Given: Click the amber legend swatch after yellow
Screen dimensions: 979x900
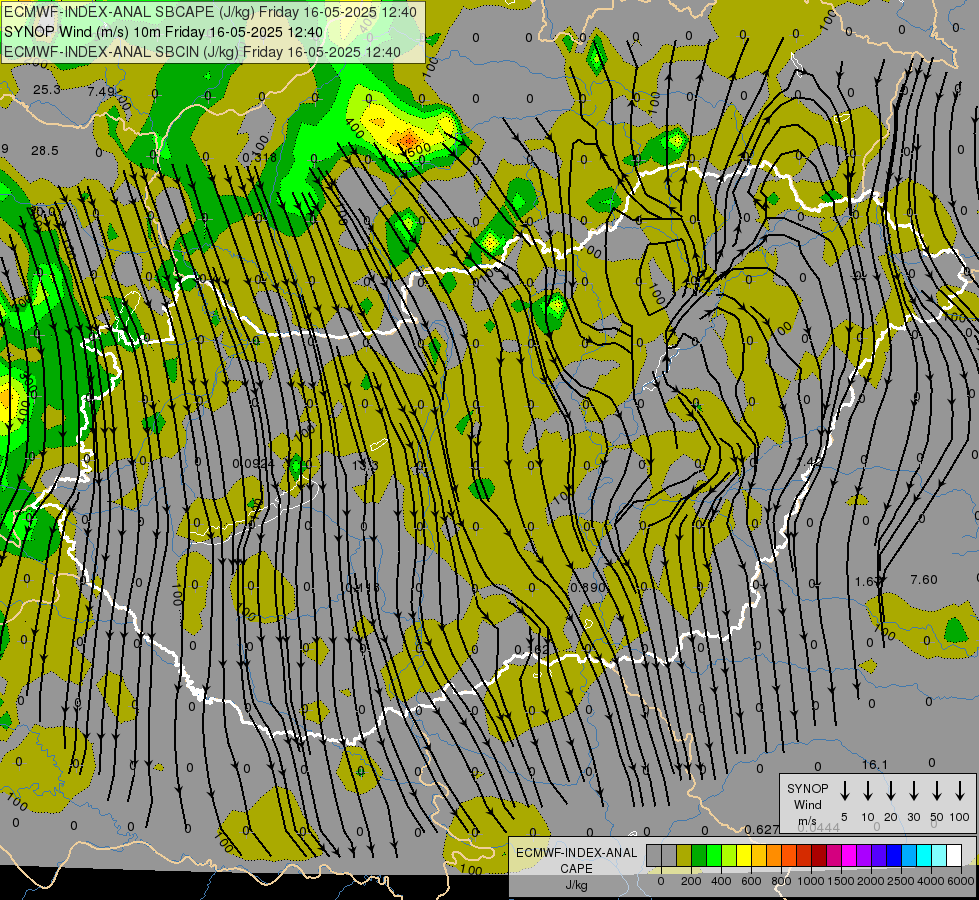Looking at the screenshot, I should click(759, 855).
